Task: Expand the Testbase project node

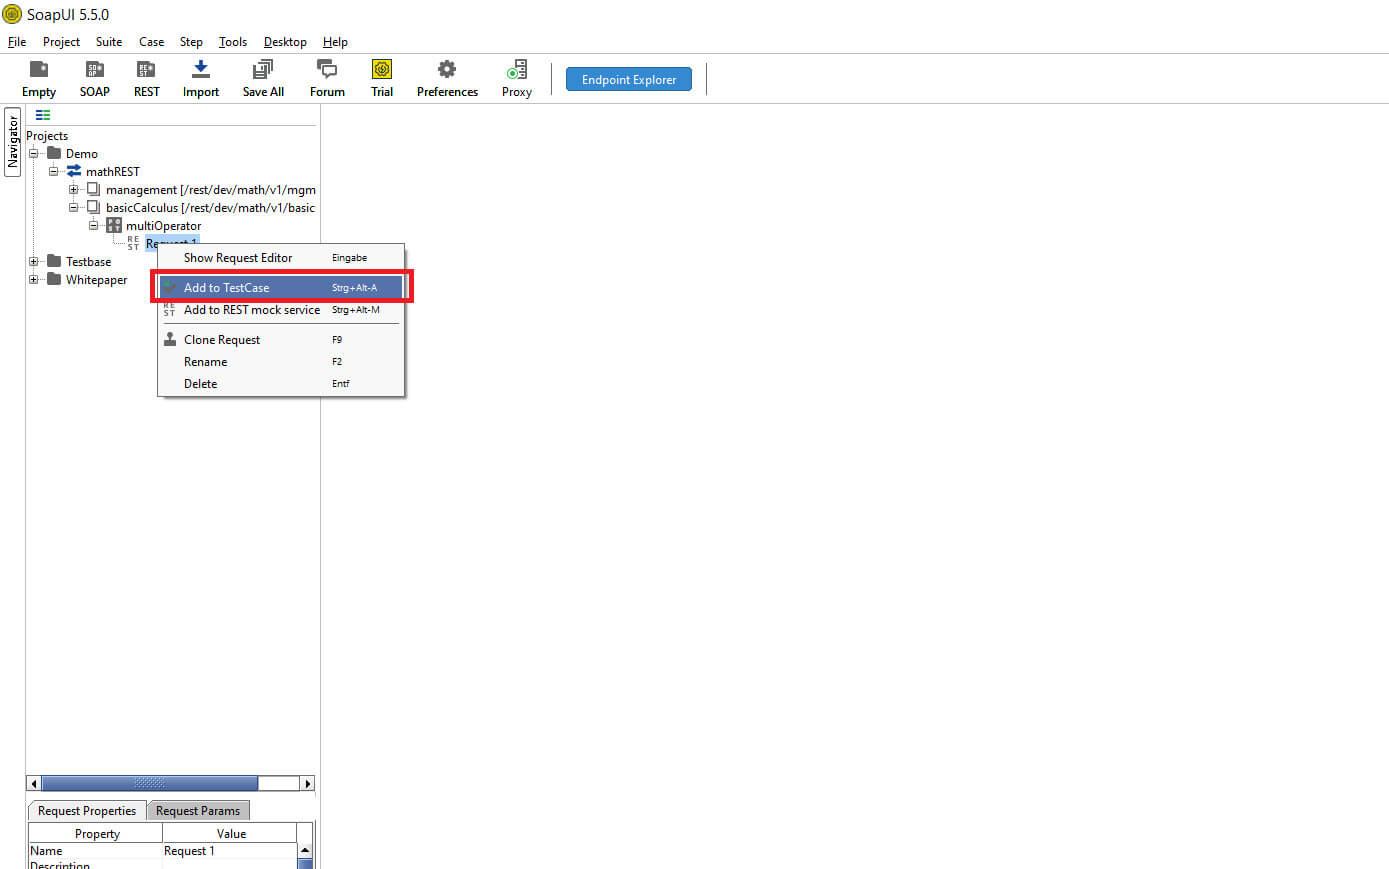Action: tap(33, 262)
